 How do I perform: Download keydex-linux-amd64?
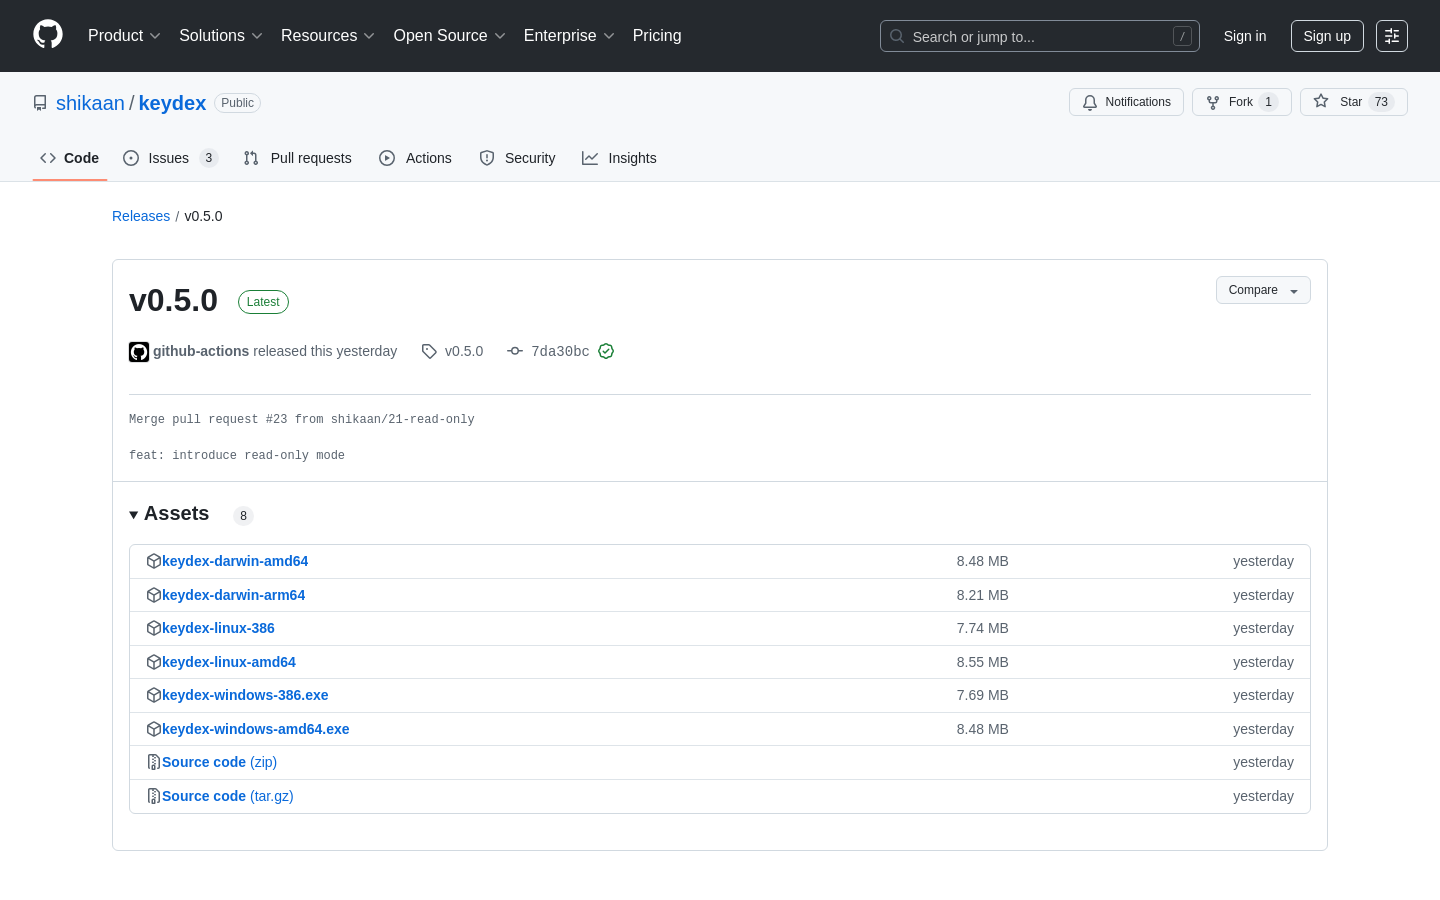(229, 662)
